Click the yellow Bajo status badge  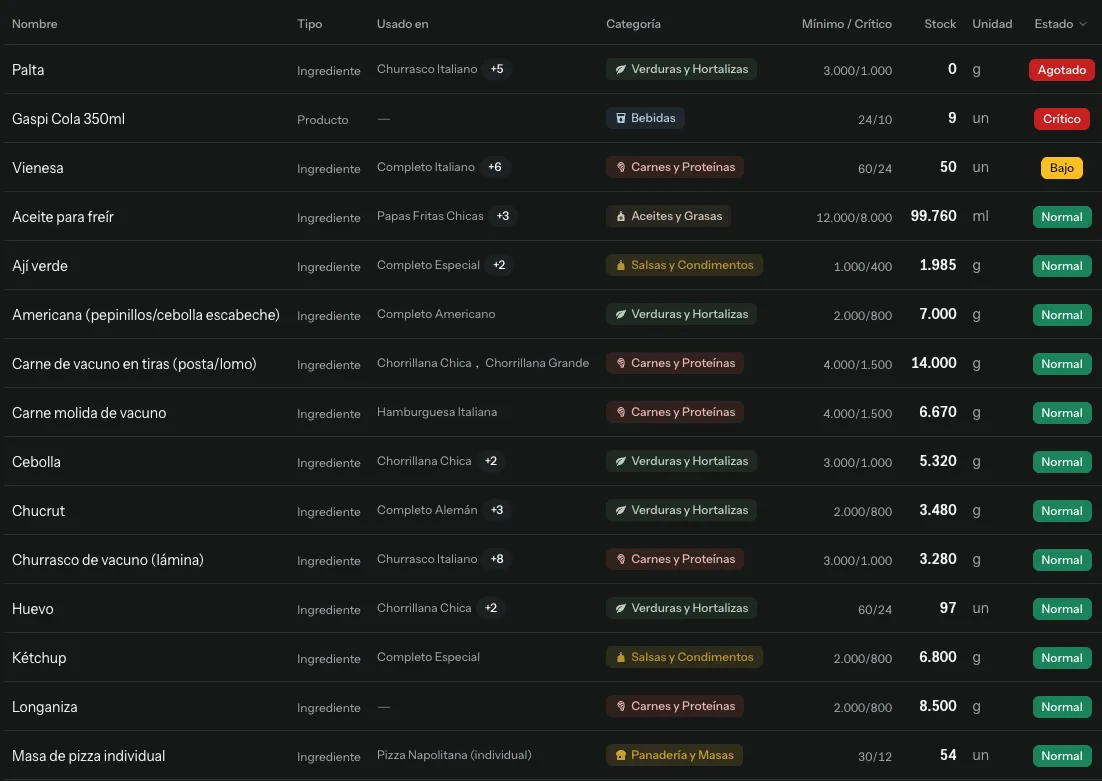click(x=1061, y=168)
